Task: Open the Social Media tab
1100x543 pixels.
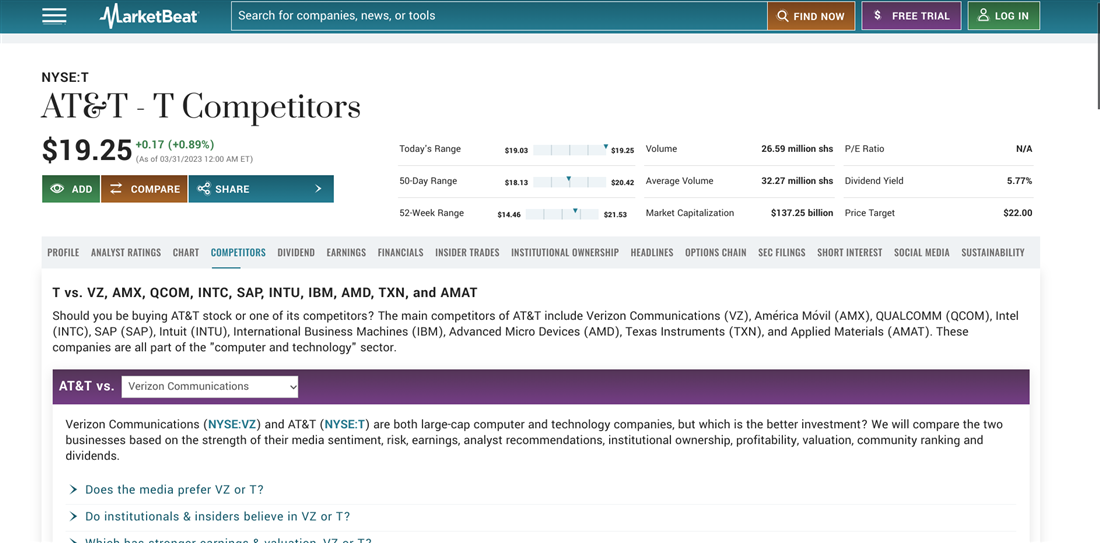Action: 922,253
